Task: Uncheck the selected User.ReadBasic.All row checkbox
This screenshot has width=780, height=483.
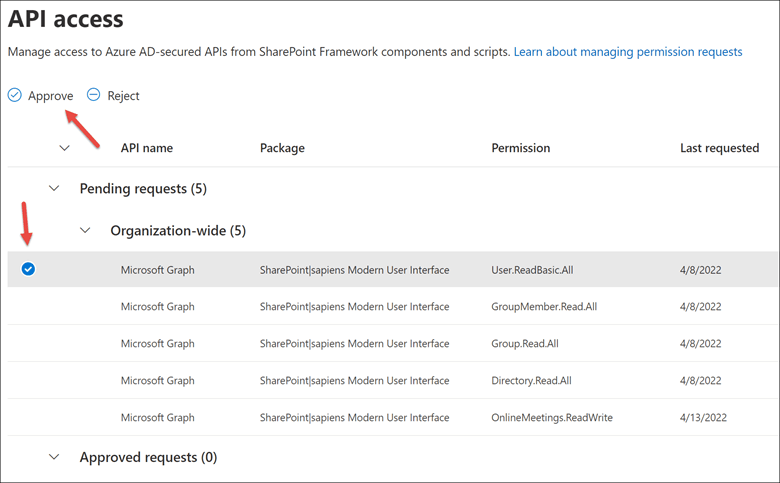Action: (28, 269)
